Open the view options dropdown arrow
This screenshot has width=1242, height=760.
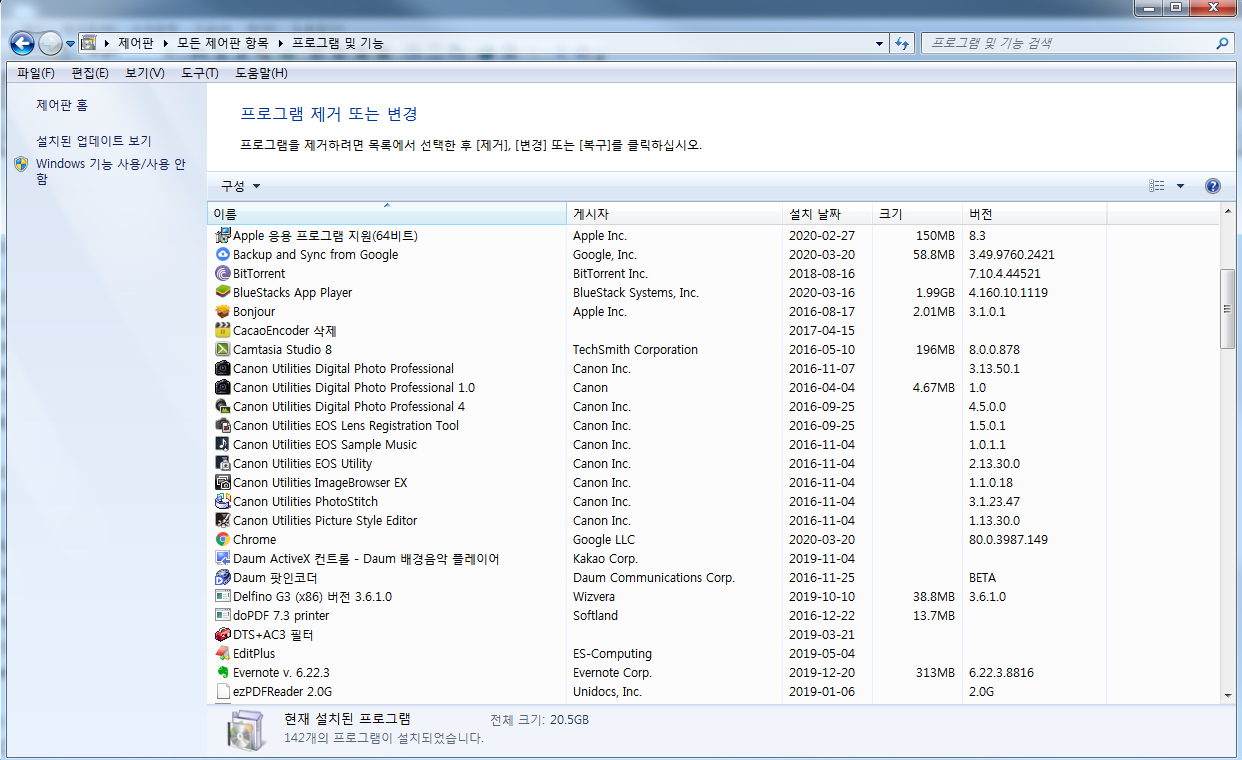[x=1180, y=186]
